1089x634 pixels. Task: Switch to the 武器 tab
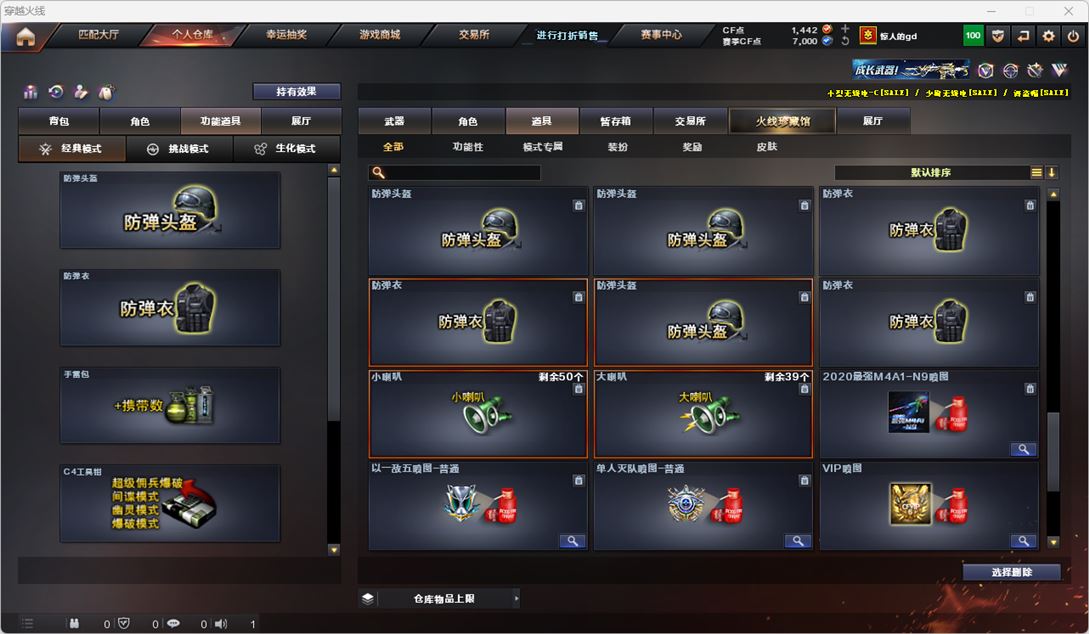pos(394,121)
